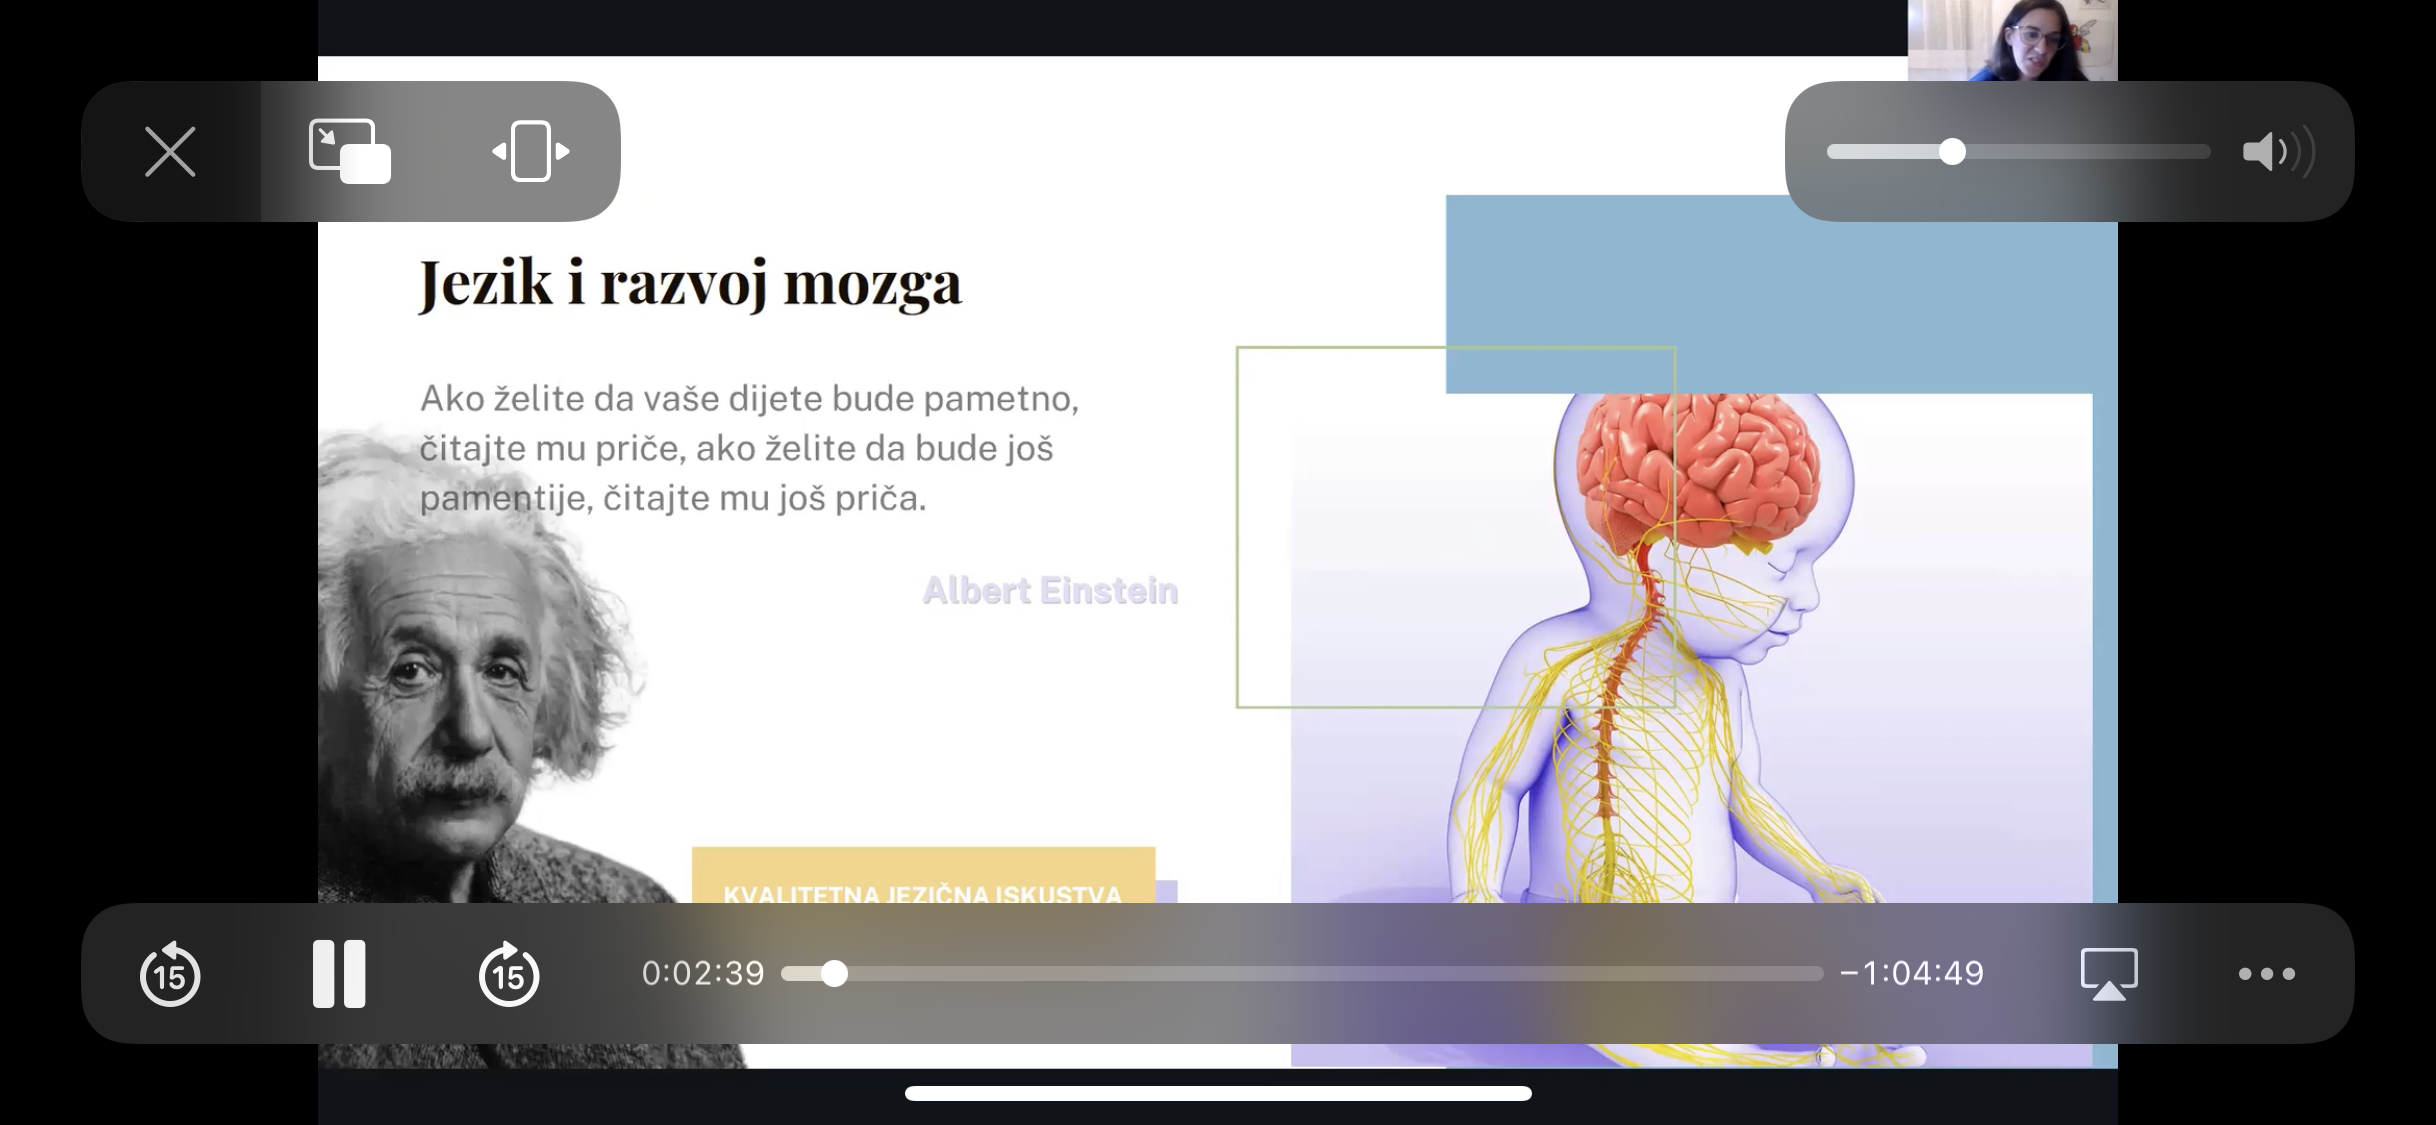Image resolution: width=2436 pixels, height=1125 pixels.
Task: Toggle remaining time display -1:04:49
Action: 1912,974
